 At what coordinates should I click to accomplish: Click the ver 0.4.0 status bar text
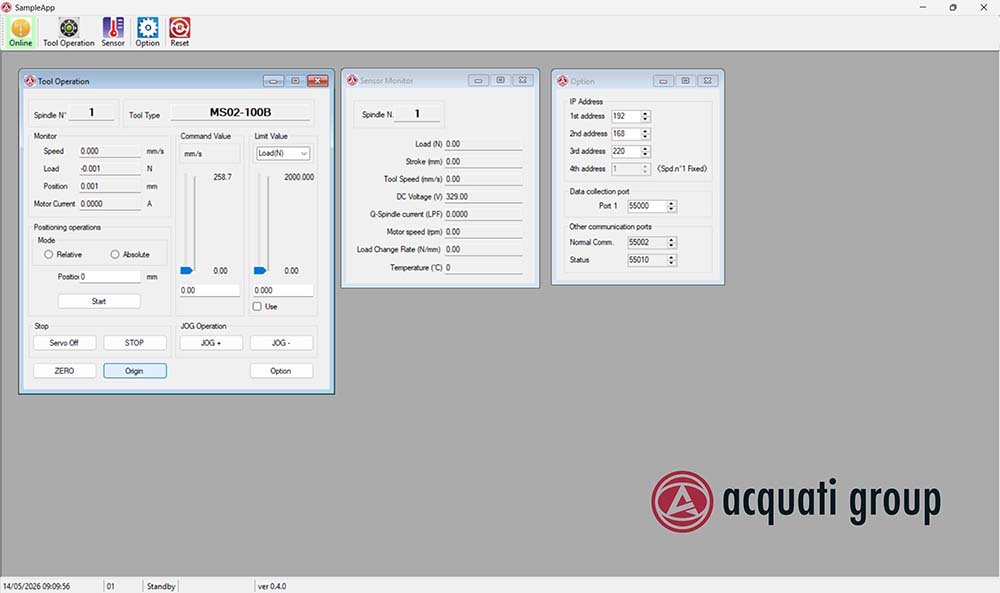[x=272, y=586]
